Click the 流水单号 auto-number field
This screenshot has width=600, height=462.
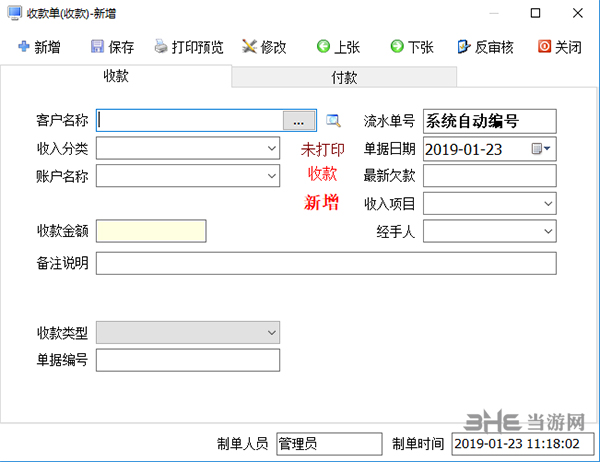pos(490,121)
